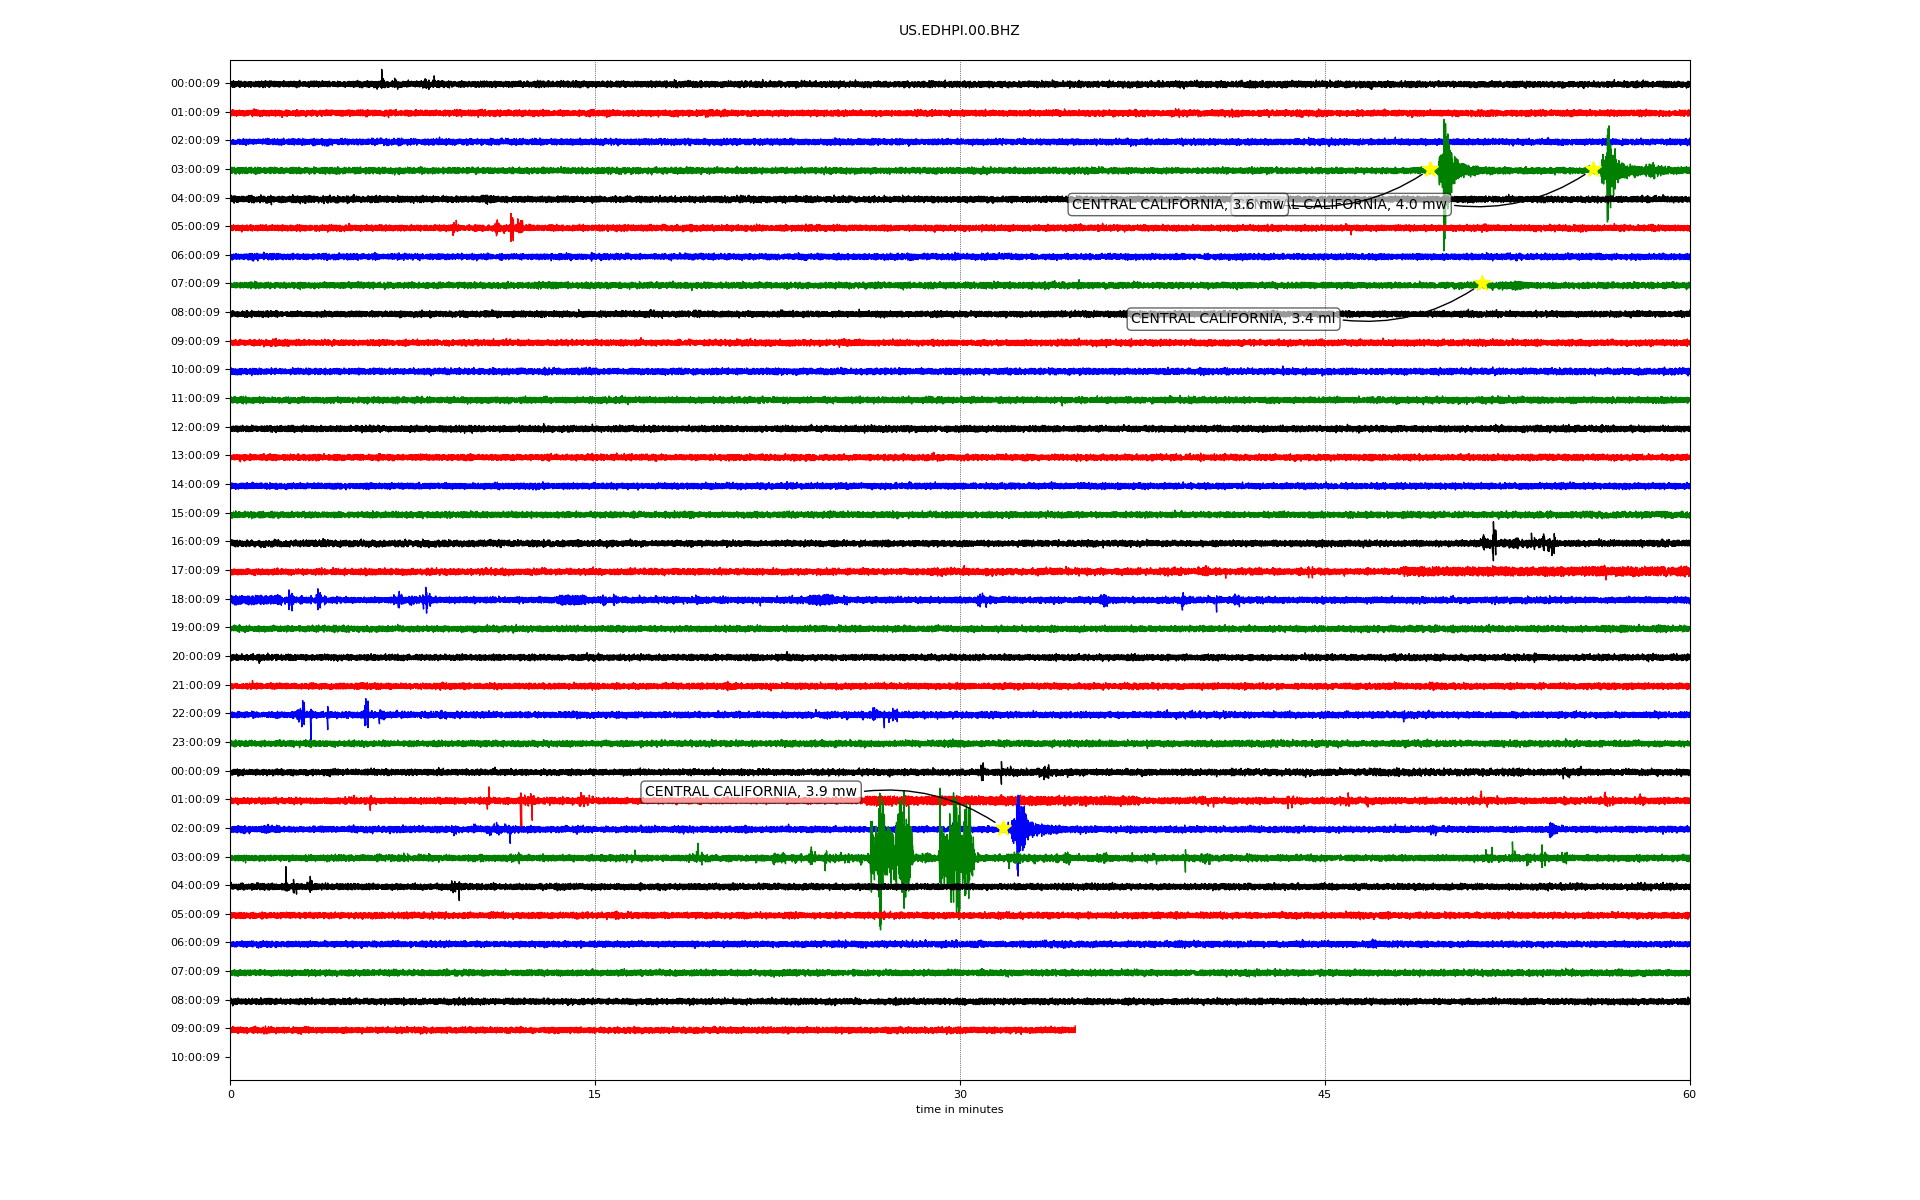The image size is (1920, 1200).
Task: Click the yellow star near the 3.9 mw event
Action: [x=1003, y=828]
